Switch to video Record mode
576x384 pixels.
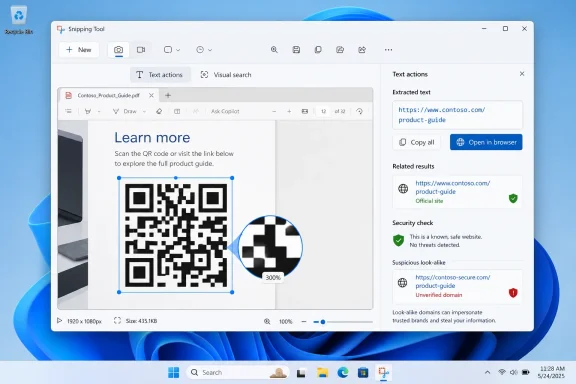click(x=141, y=50)
